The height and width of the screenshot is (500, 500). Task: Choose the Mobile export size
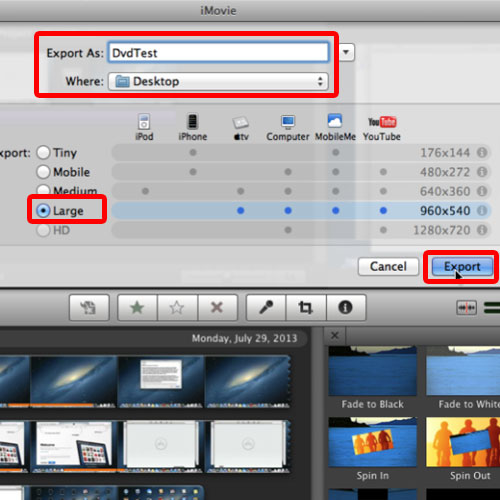tap(44, 172)
